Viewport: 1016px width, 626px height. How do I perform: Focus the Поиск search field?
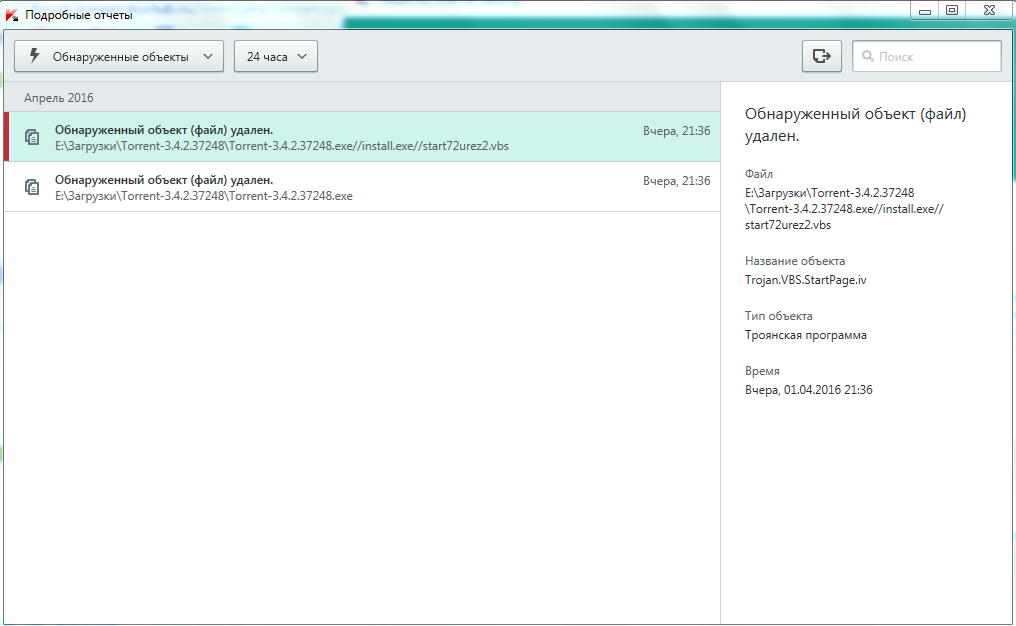(x=936, y=57)
